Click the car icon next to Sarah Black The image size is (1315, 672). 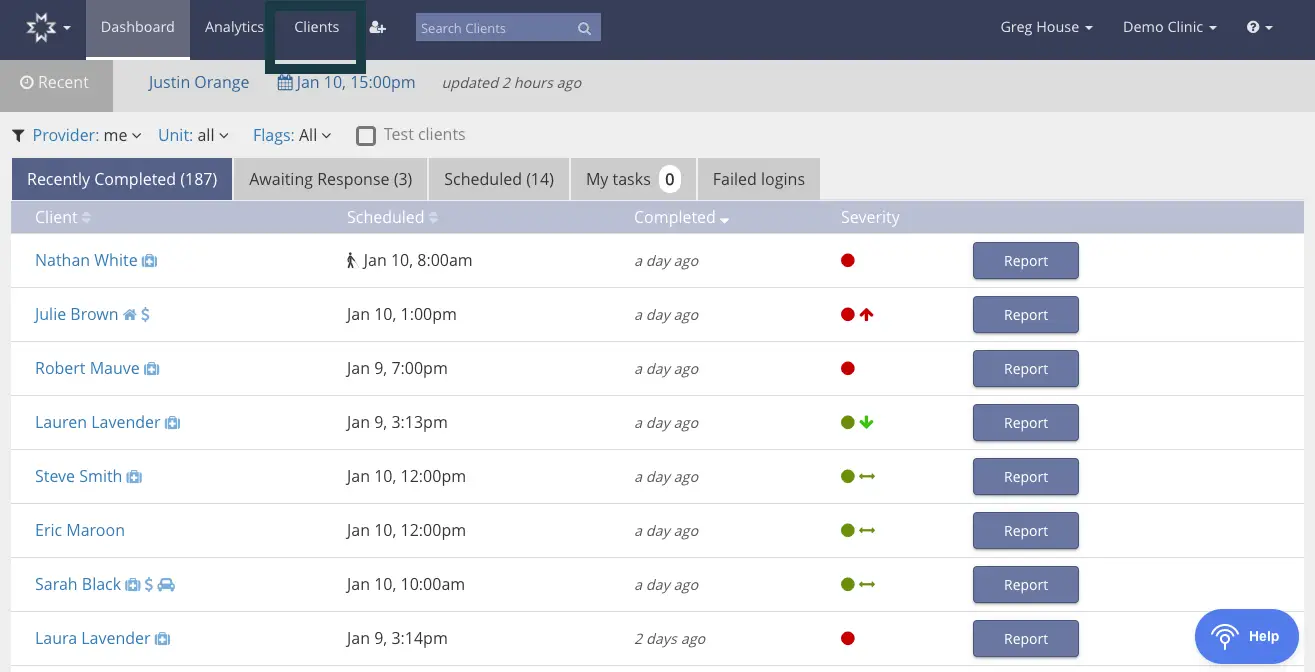(x=166, y=584)
